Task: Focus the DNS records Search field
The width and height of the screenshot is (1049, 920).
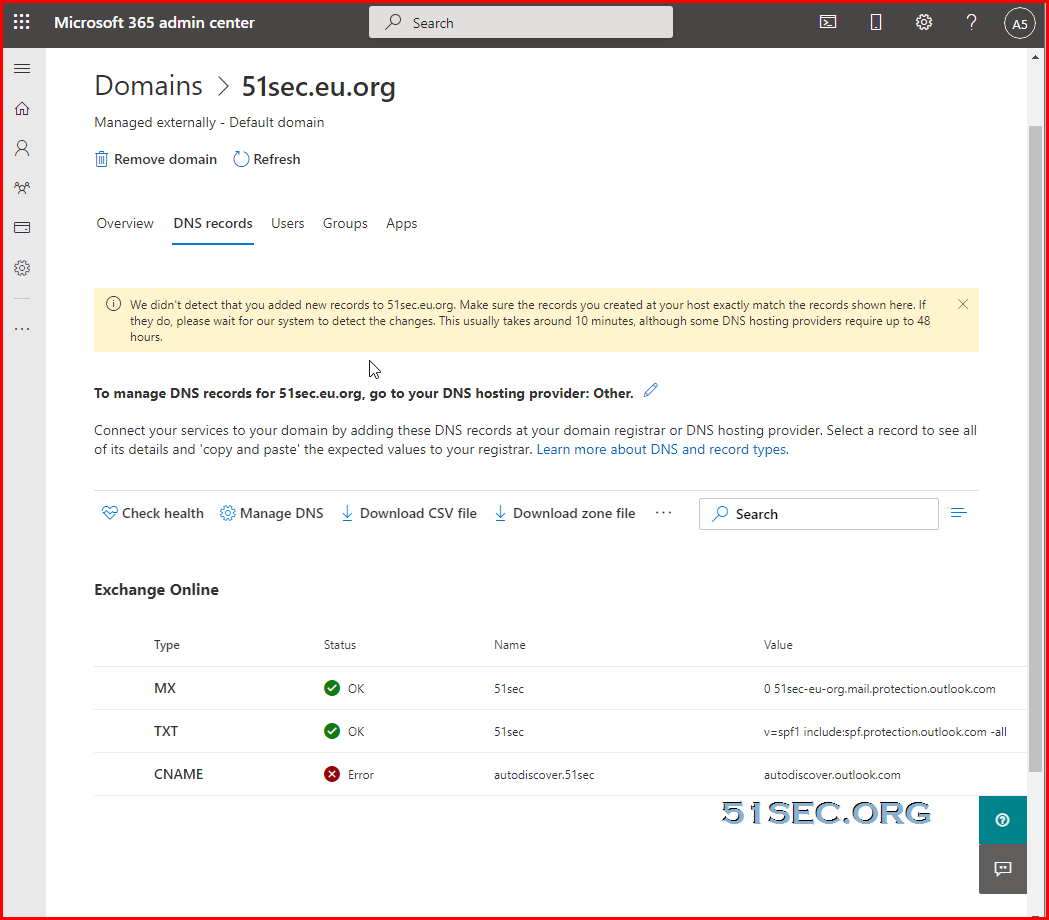Action: coord(819,514)
